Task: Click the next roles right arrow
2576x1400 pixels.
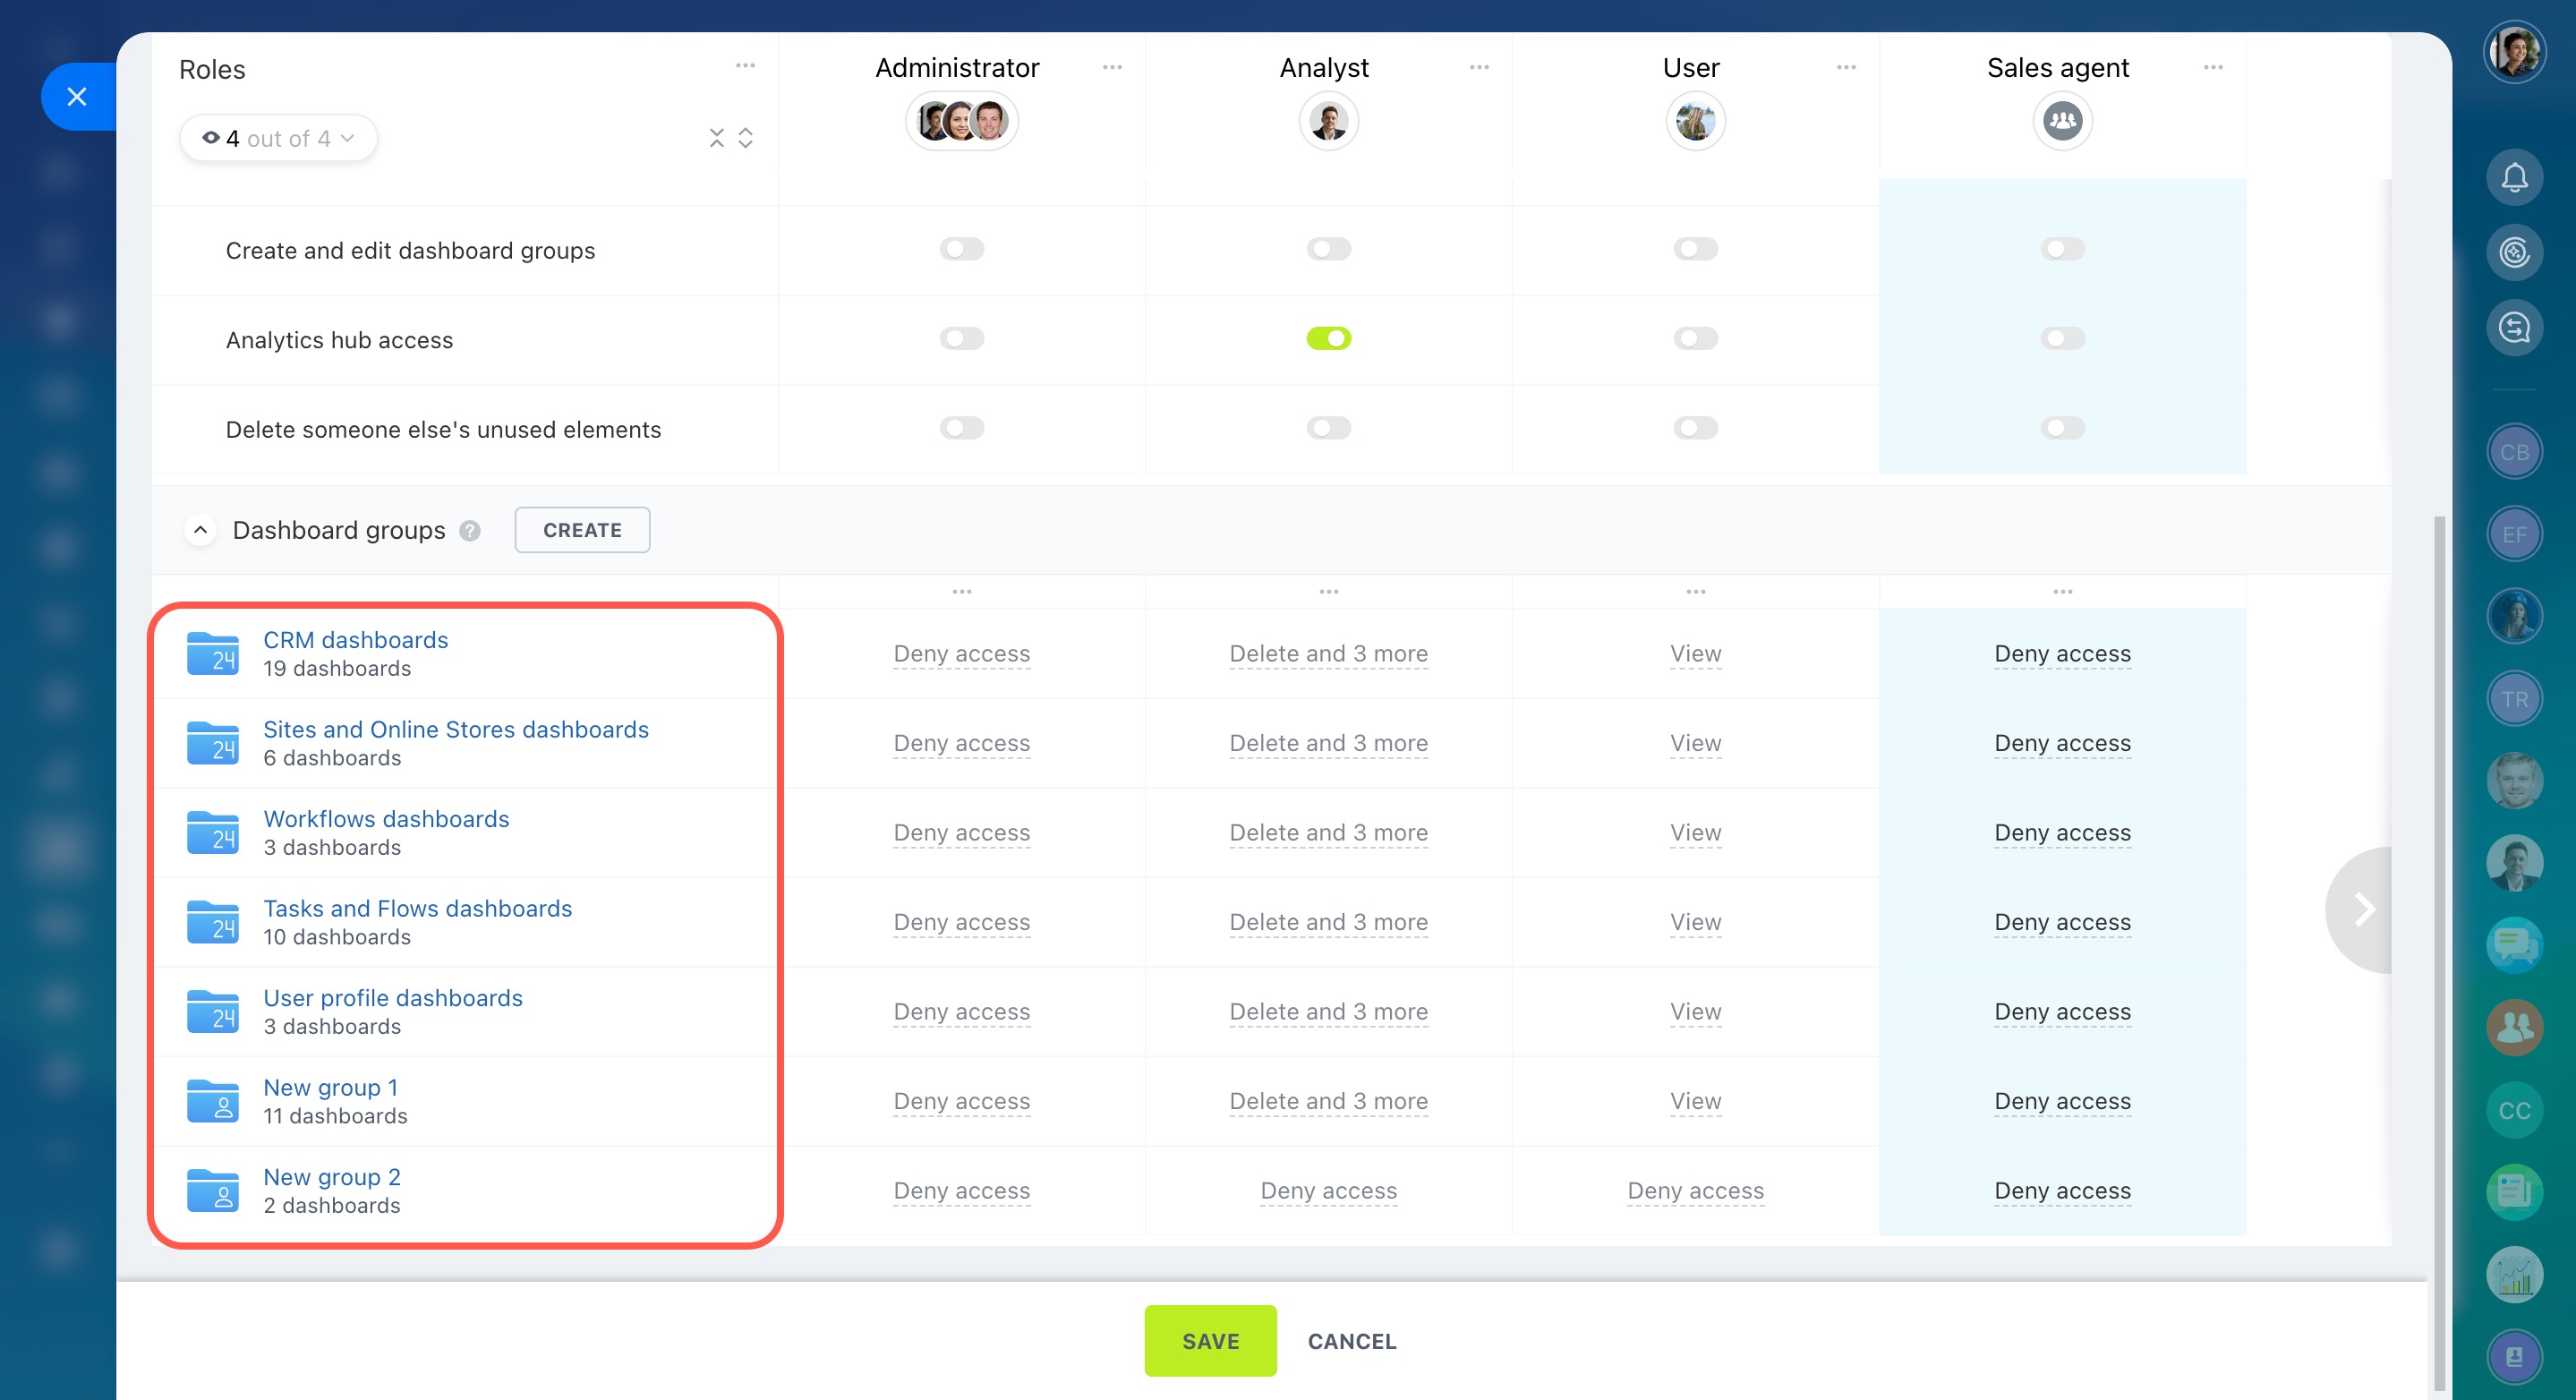Action: tap(2363, 909)
